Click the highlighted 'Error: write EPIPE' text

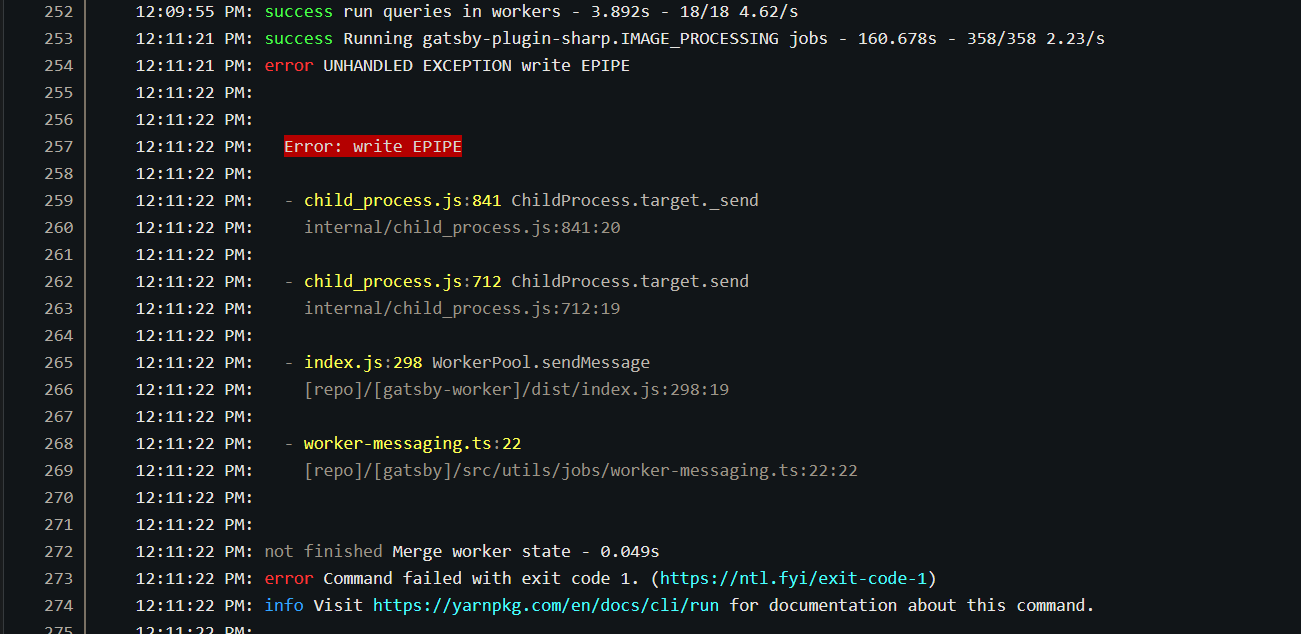point(373,147)
